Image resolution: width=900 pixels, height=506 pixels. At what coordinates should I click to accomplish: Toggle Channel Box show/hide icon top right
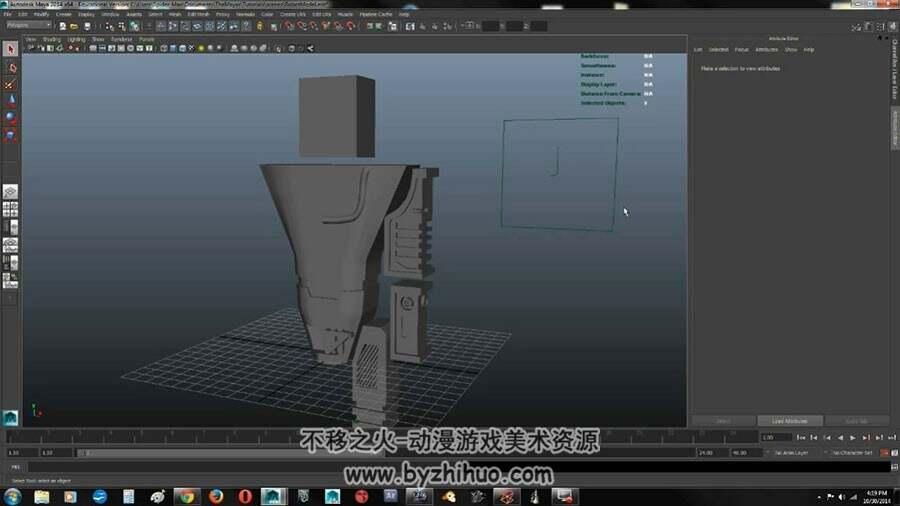click(x=893, y=26)
